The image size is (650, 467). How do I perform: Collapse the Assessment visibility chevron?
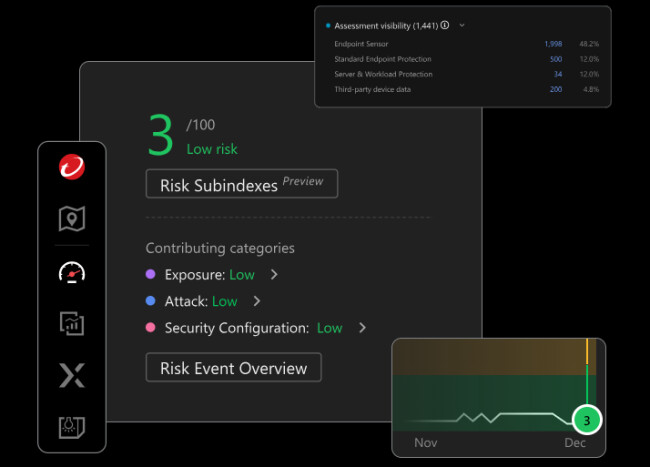click(x=462, y=25)
